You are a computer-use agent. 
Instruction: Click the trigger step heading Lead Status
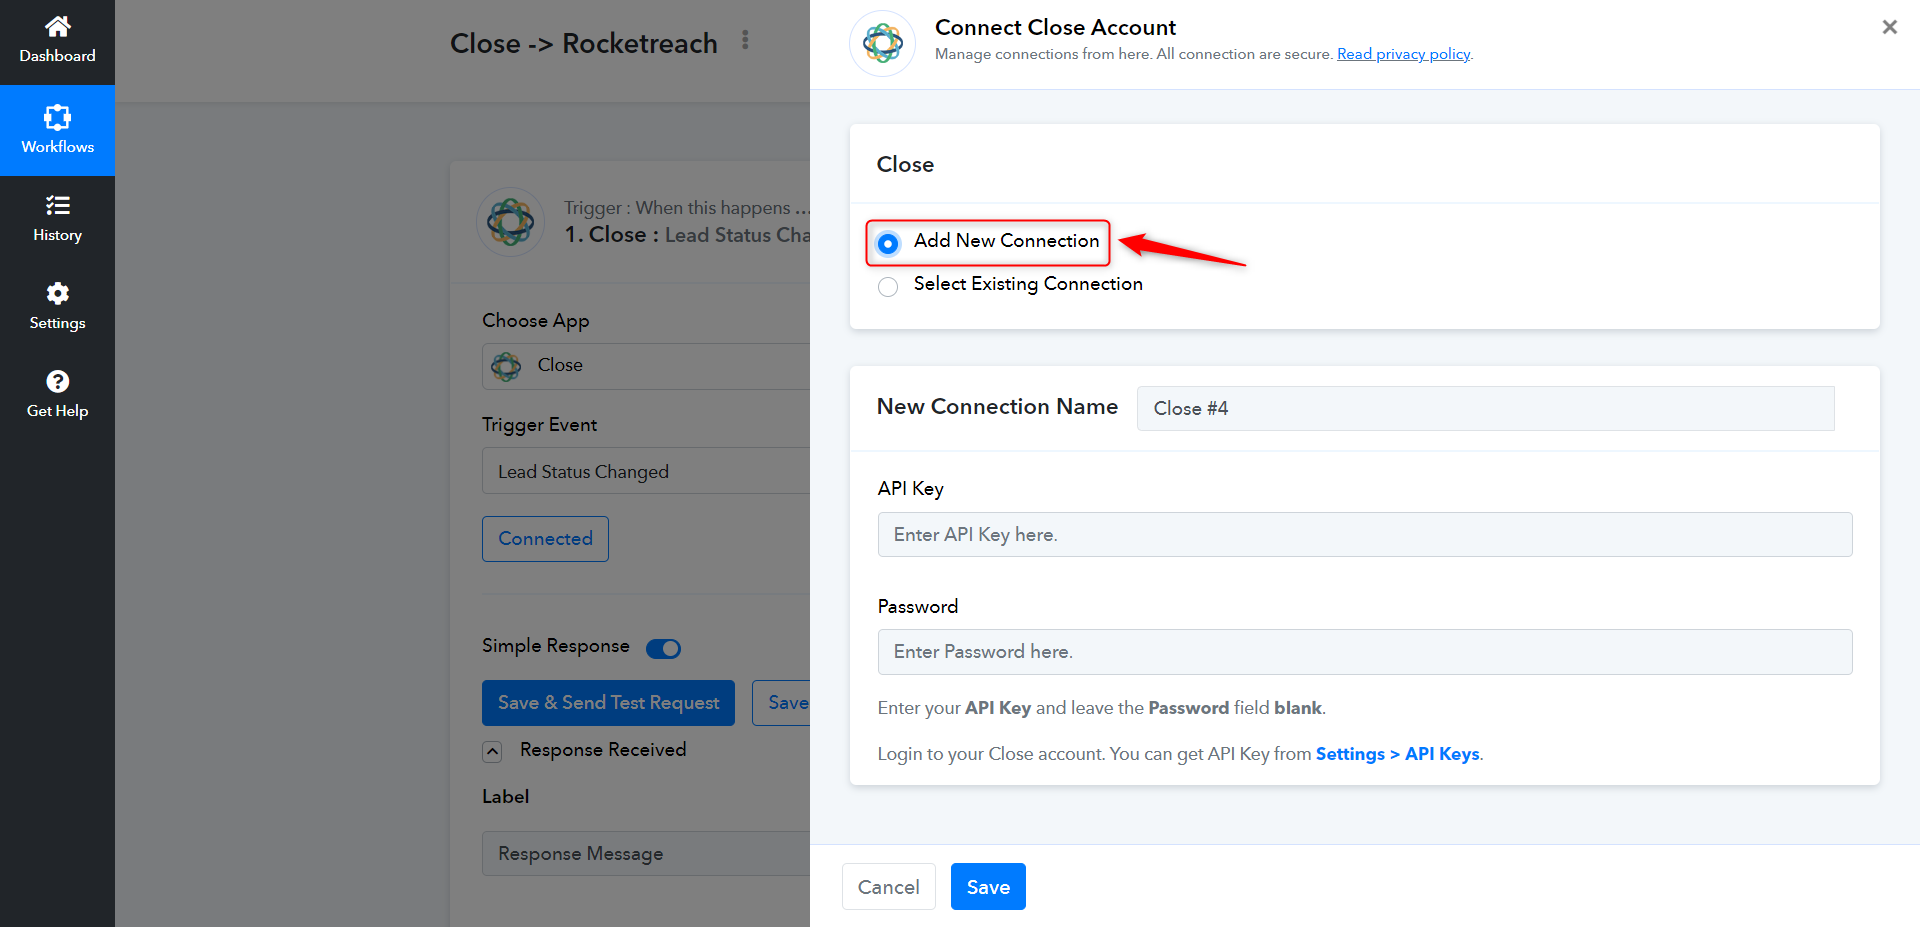(x=687, y=235)
